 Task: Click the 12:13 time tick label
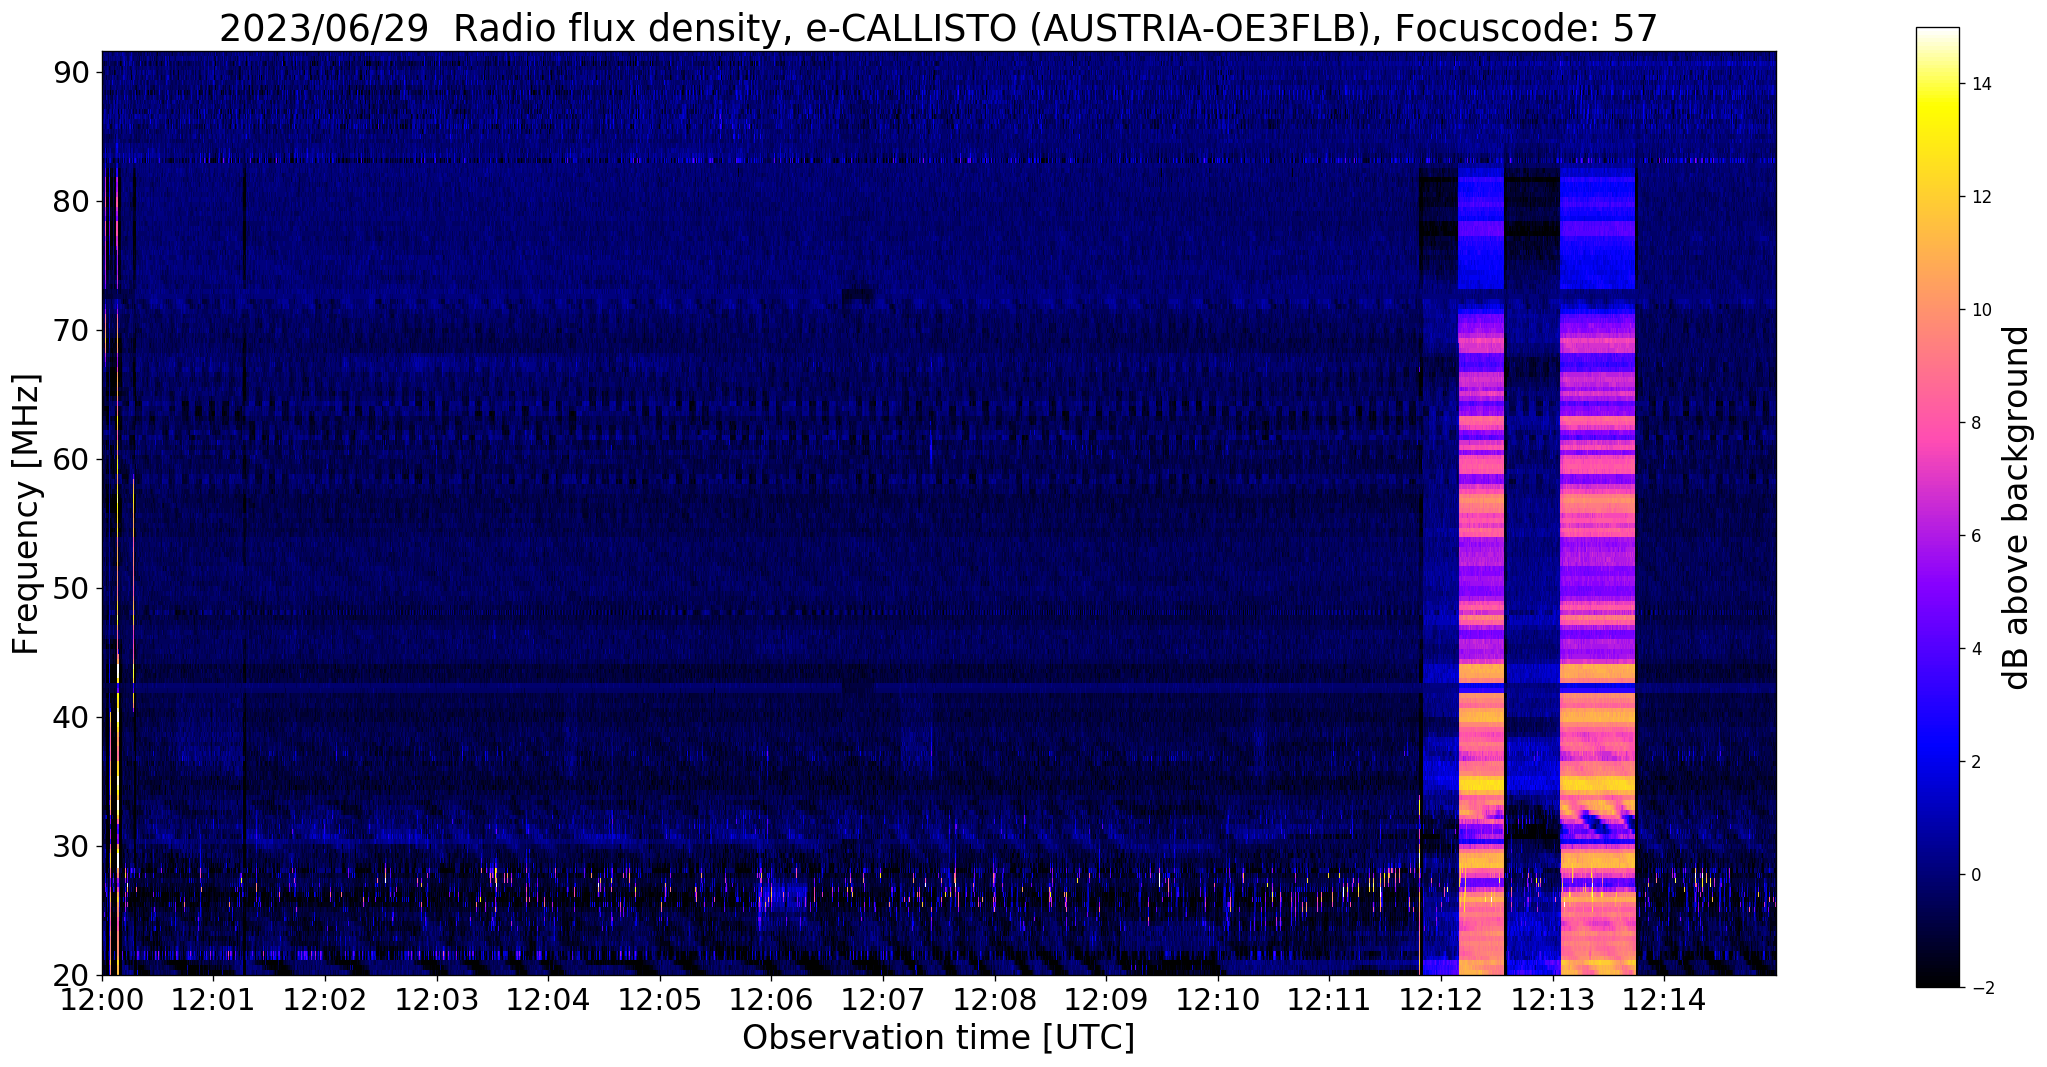click(x=1553, y=1000)
